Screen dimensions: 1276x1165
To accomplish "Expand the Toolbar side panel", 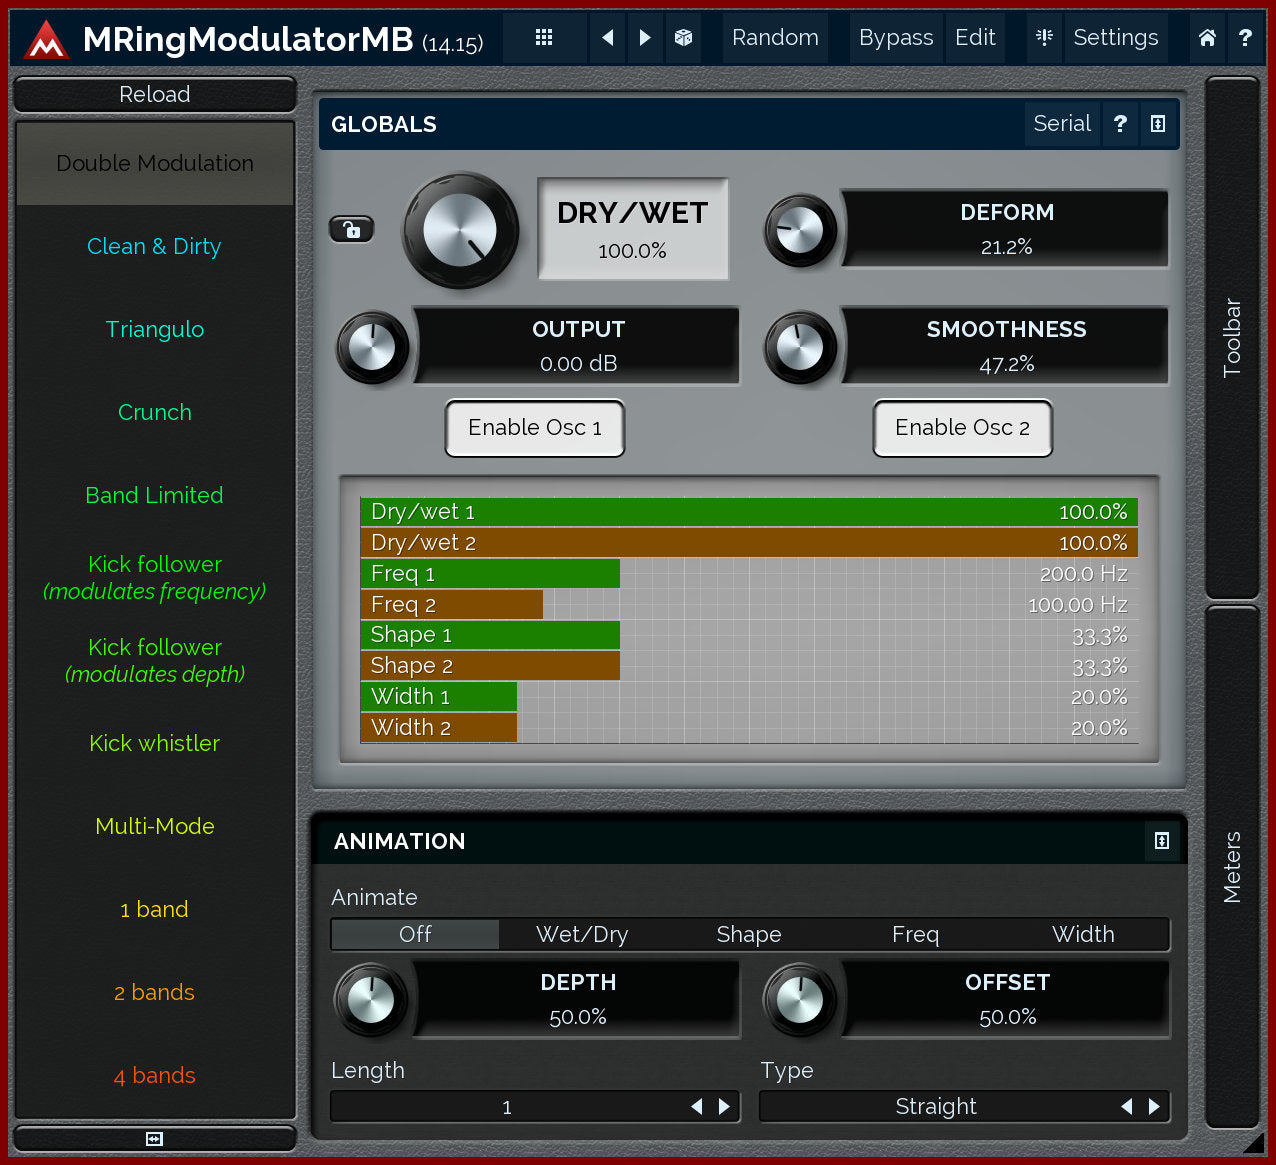I will tap(1232, 338).
